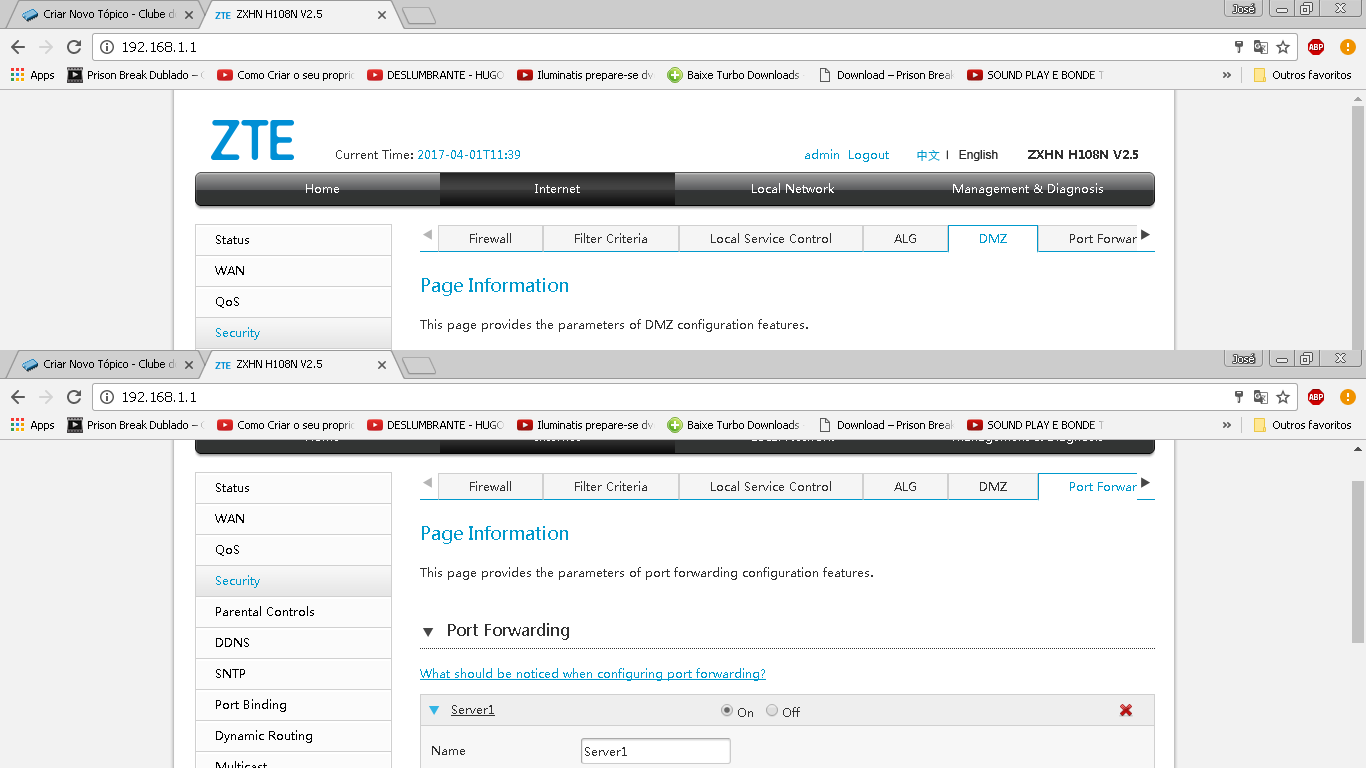Viewport: 1366px width, 768px height.
Task: Select the ALG tab in lower window
Action: click(905, 487)
